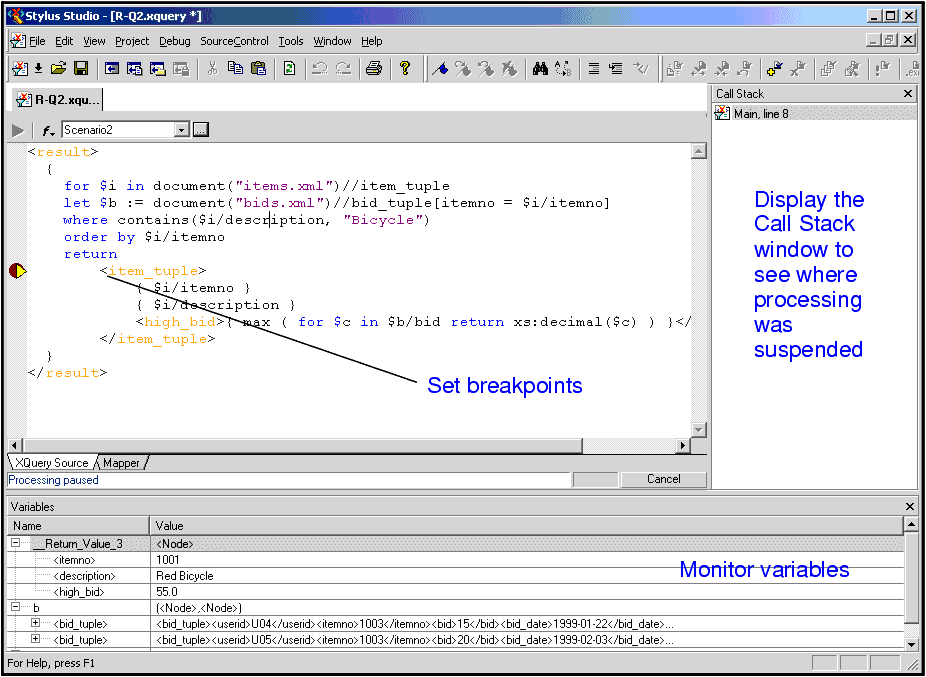Click the Find binoculars icon
The width and height of the screenshot is (926, 677).
point(540,68)
